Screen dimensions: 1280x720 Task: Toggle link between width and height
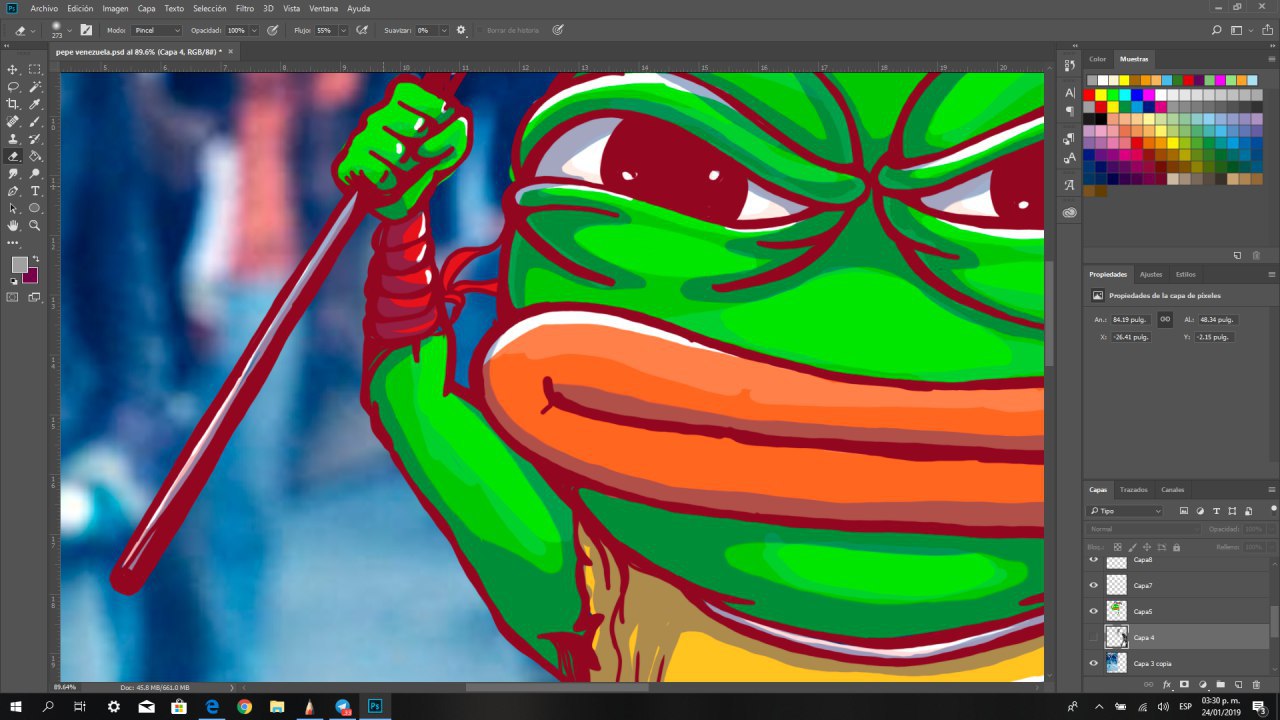tap(1165, 320)
